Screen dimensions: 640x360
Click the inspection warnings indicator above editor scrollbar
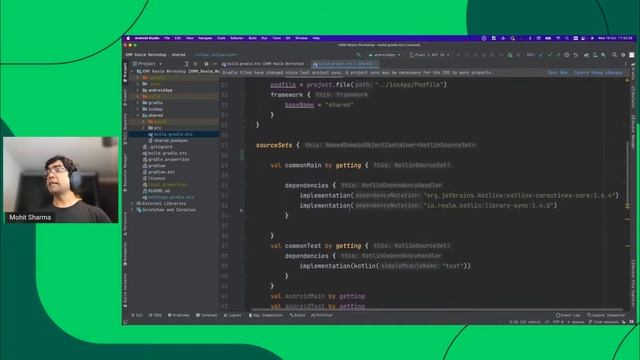627,80
